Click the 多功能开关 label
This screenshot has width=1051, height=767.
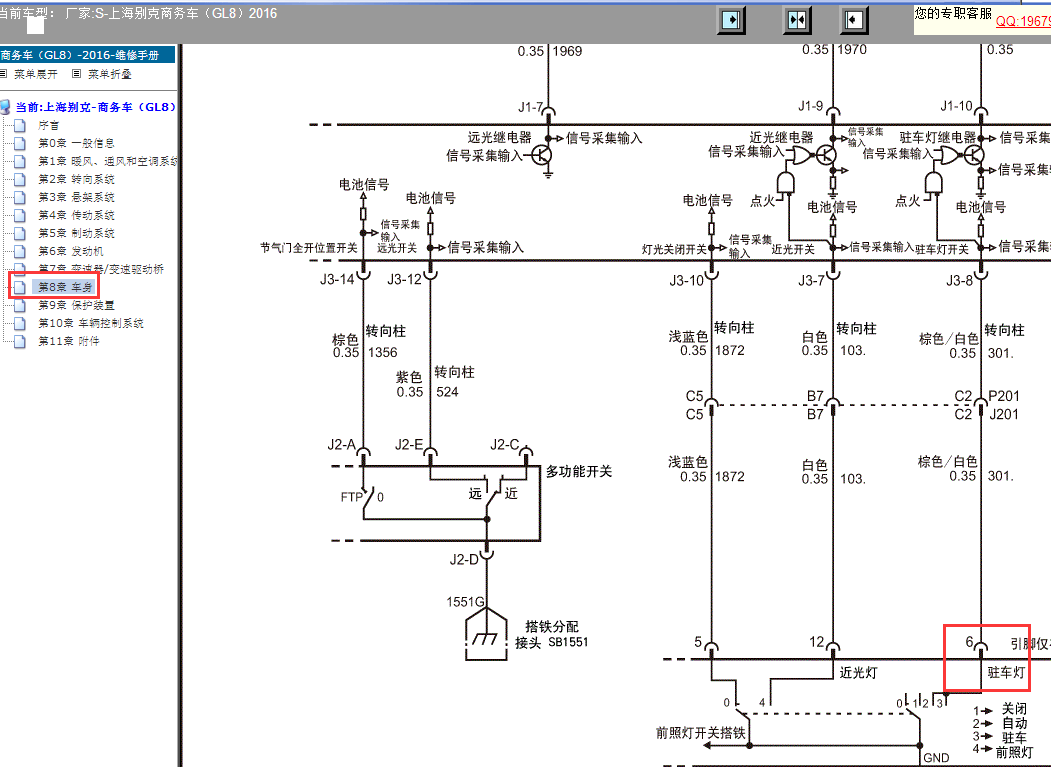[579, 471]
